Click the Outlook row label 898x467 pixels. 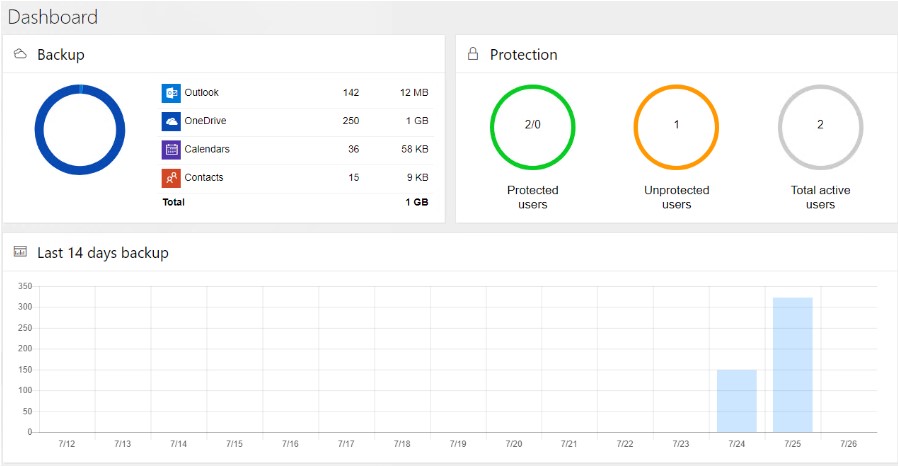(202, 92)
